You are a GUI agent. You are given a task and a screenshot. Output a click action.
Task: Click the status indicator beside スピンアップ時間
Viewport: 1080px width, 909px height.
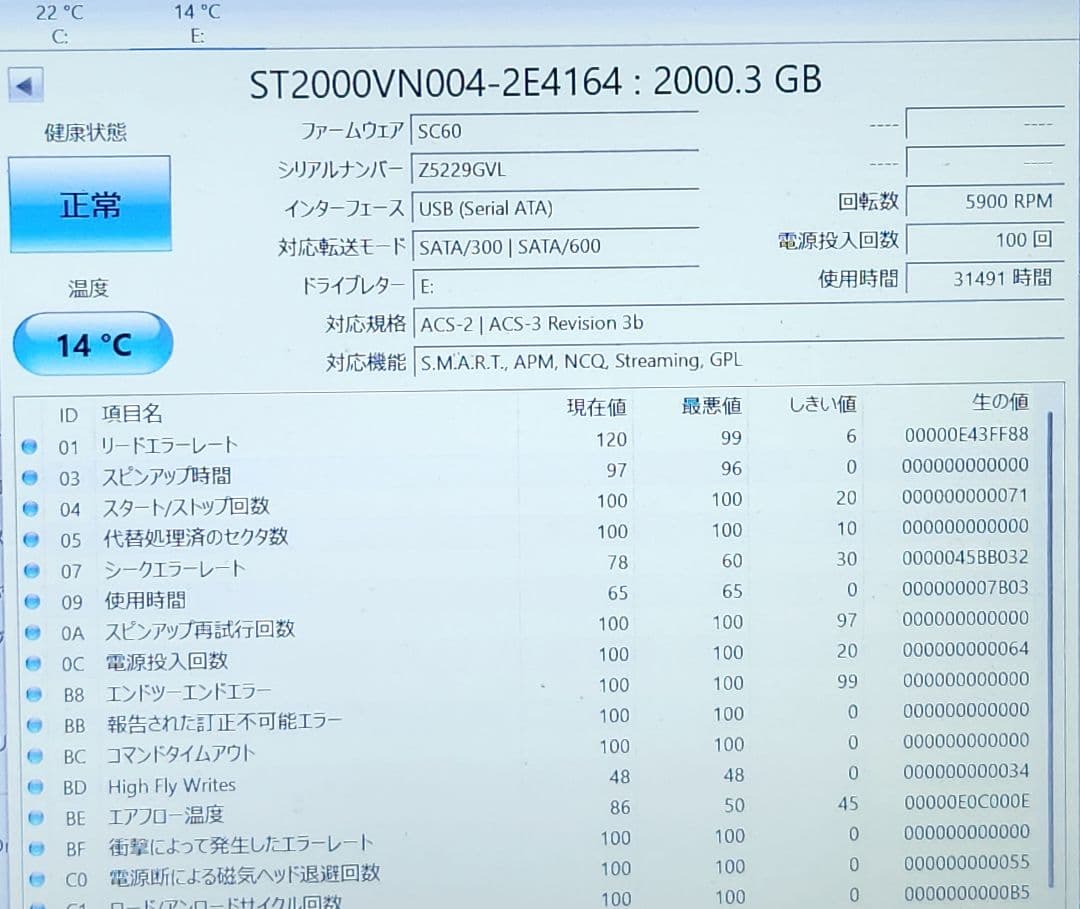click(30, 477)
